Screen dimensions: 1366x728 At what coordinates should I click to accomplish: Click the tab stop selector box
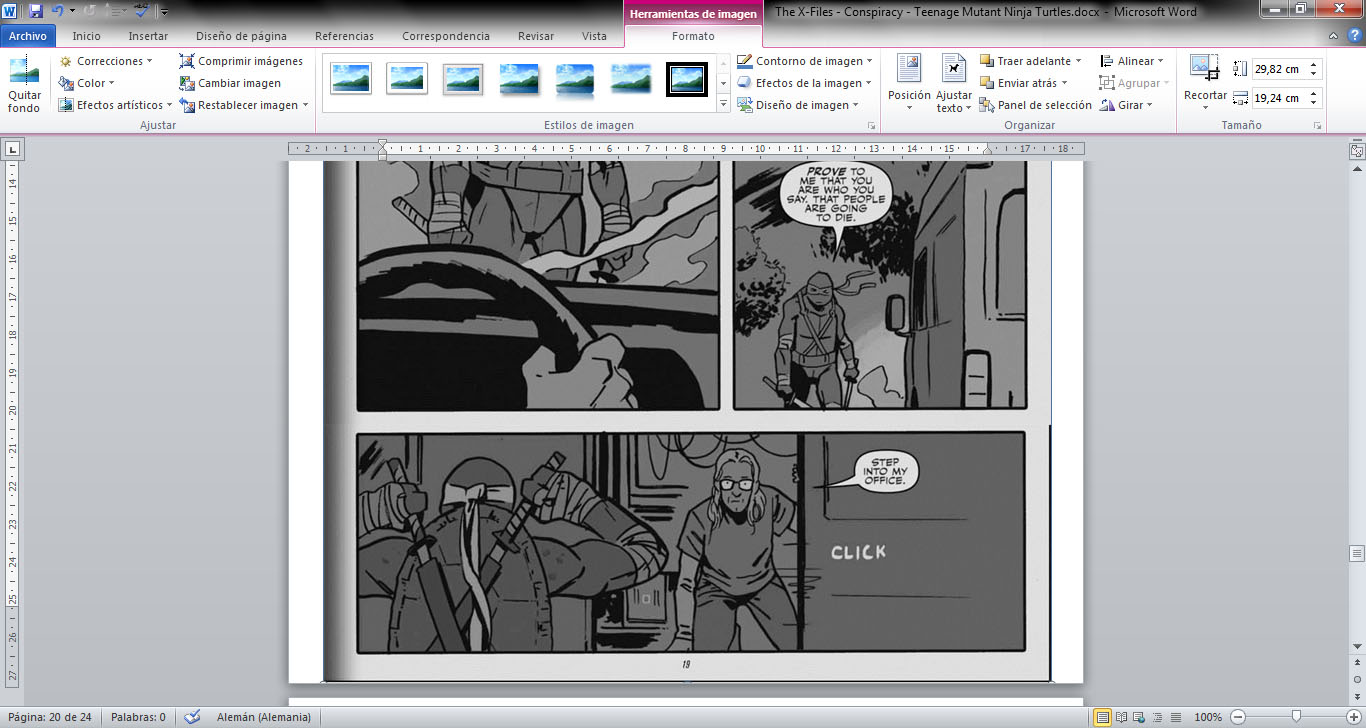12,150
